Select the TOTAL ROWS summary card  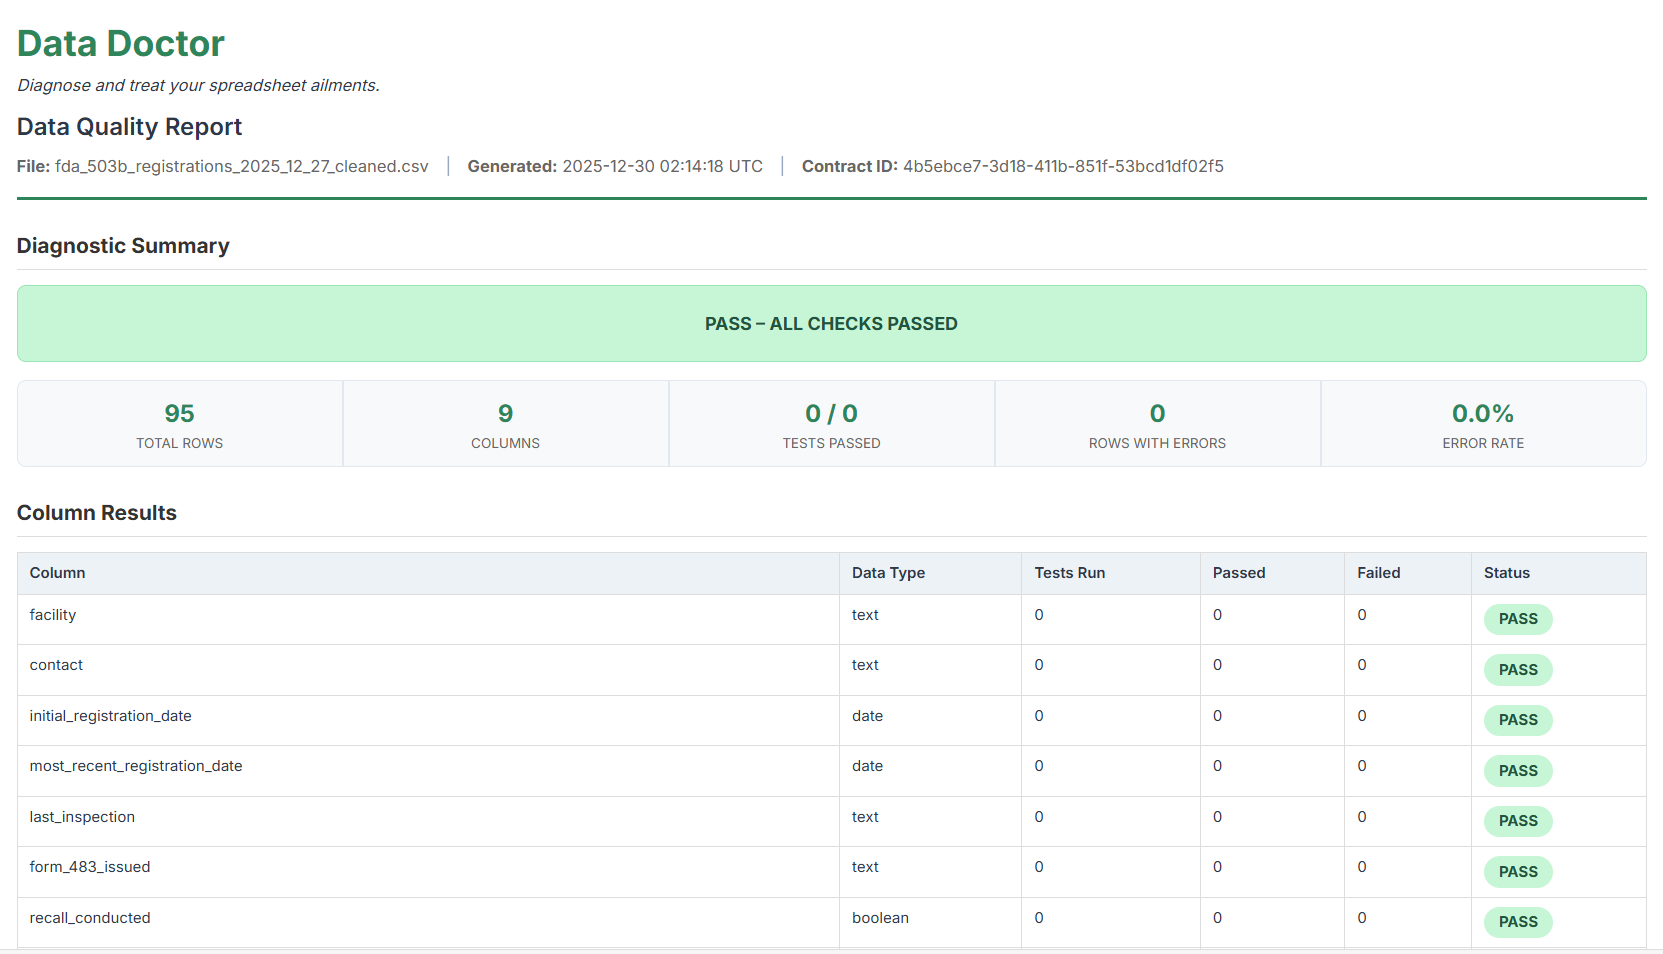(x=180, y=423)
